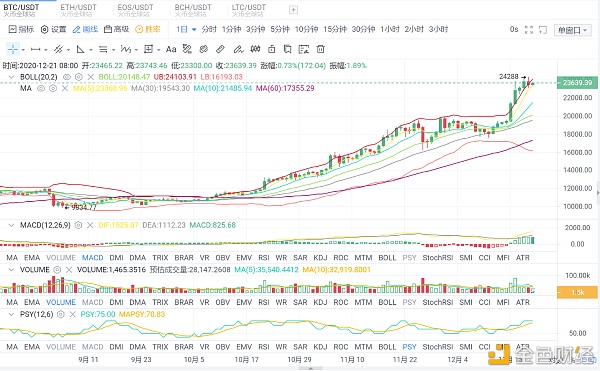The image size is (600, 371).
Task: Switch to the LTC/USDT tab
Action: (x=249, y=10)
